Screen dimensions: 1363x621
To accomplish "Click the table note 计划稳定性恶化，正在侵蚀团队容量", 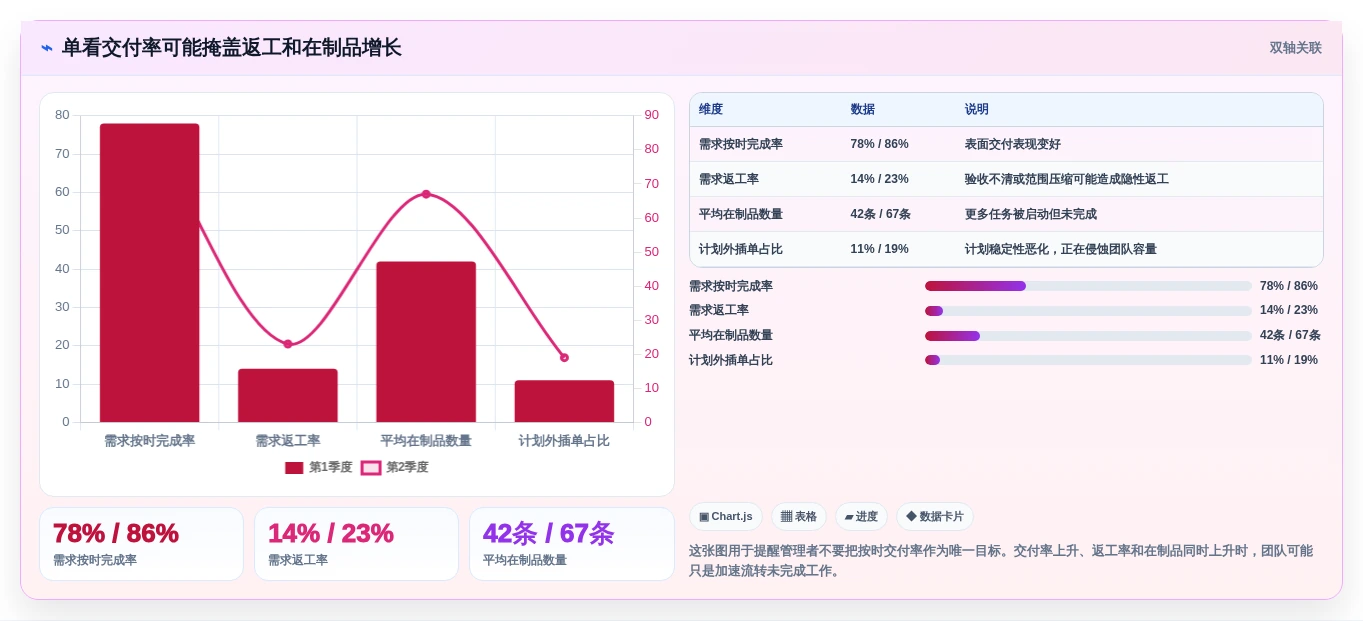I will click(1061, 249).
